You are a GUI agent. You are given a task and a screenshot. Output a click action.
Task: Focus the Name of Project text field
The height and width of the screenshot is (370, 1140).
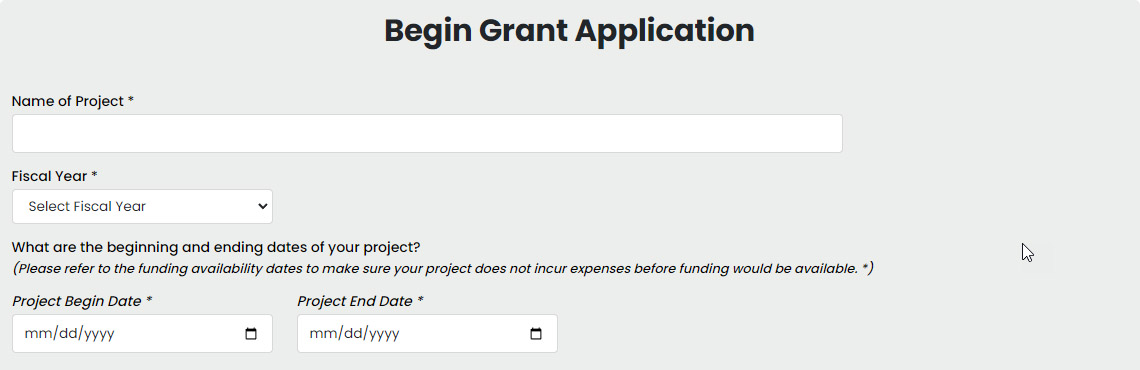tap(428, 134)
